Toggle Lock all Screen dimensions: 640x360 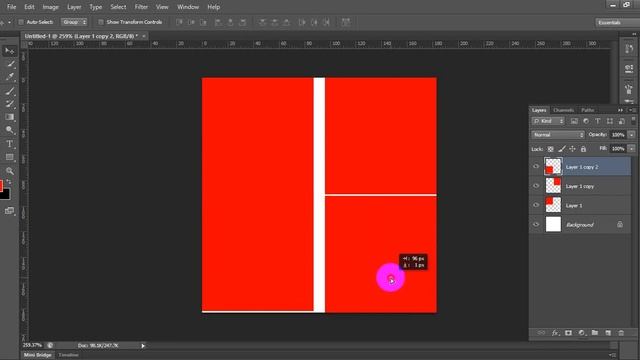[583, 149]
